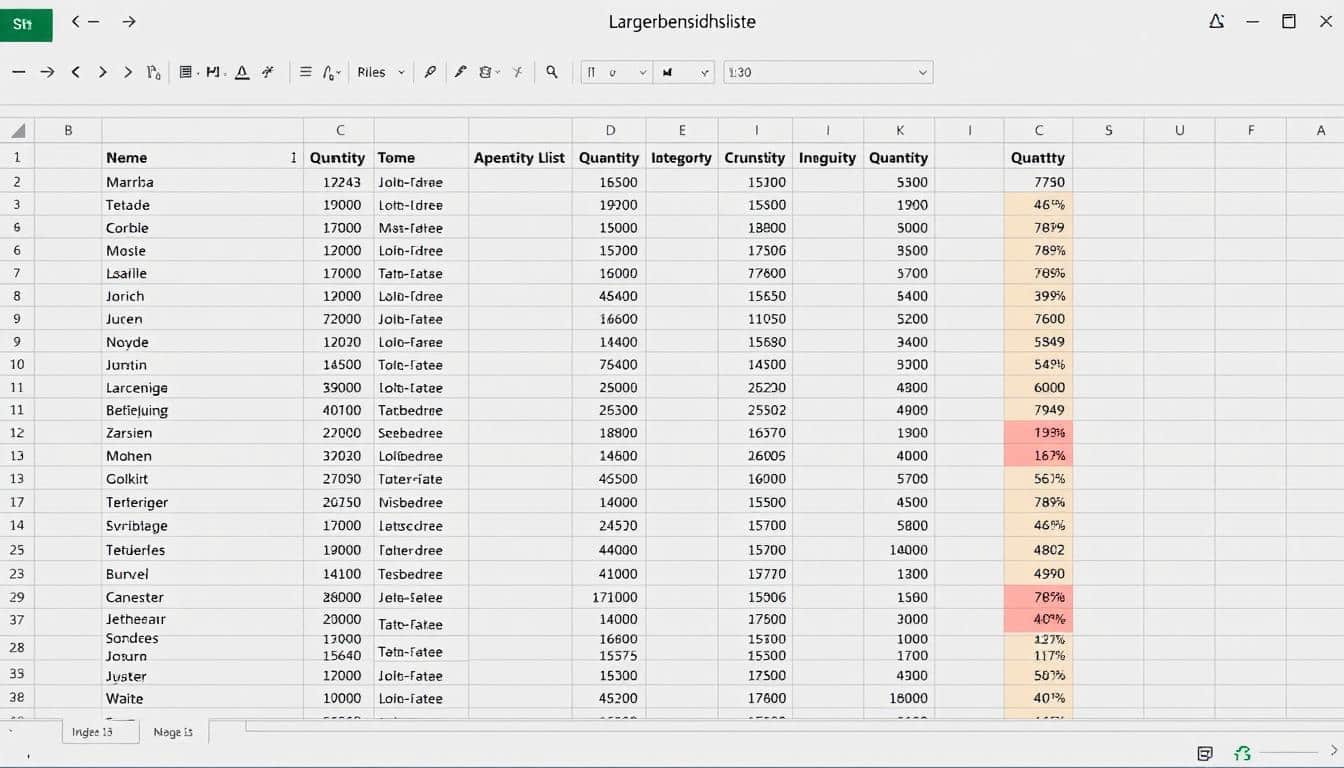Expand the 1:30 combo box
The width and height of the screenshot is (1344, 768).
pos(921,72)
